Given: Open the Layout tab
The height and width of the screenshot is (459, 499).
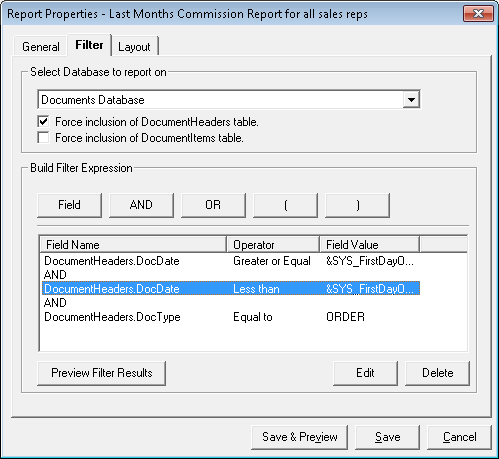Looking at the screenshot, I should tap(134, 47).
